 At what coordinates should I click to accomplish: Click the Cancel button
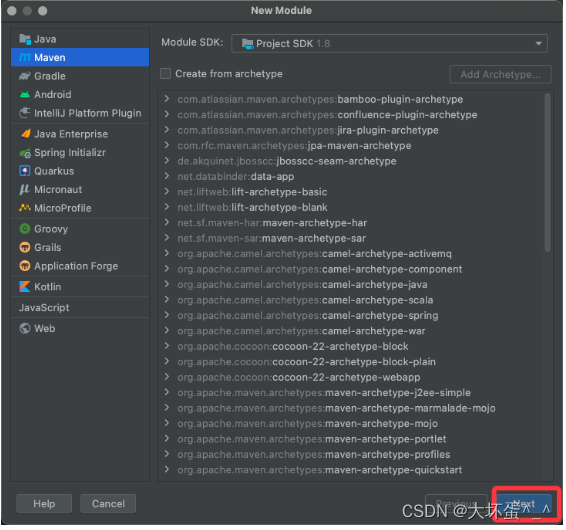[108, 504]
